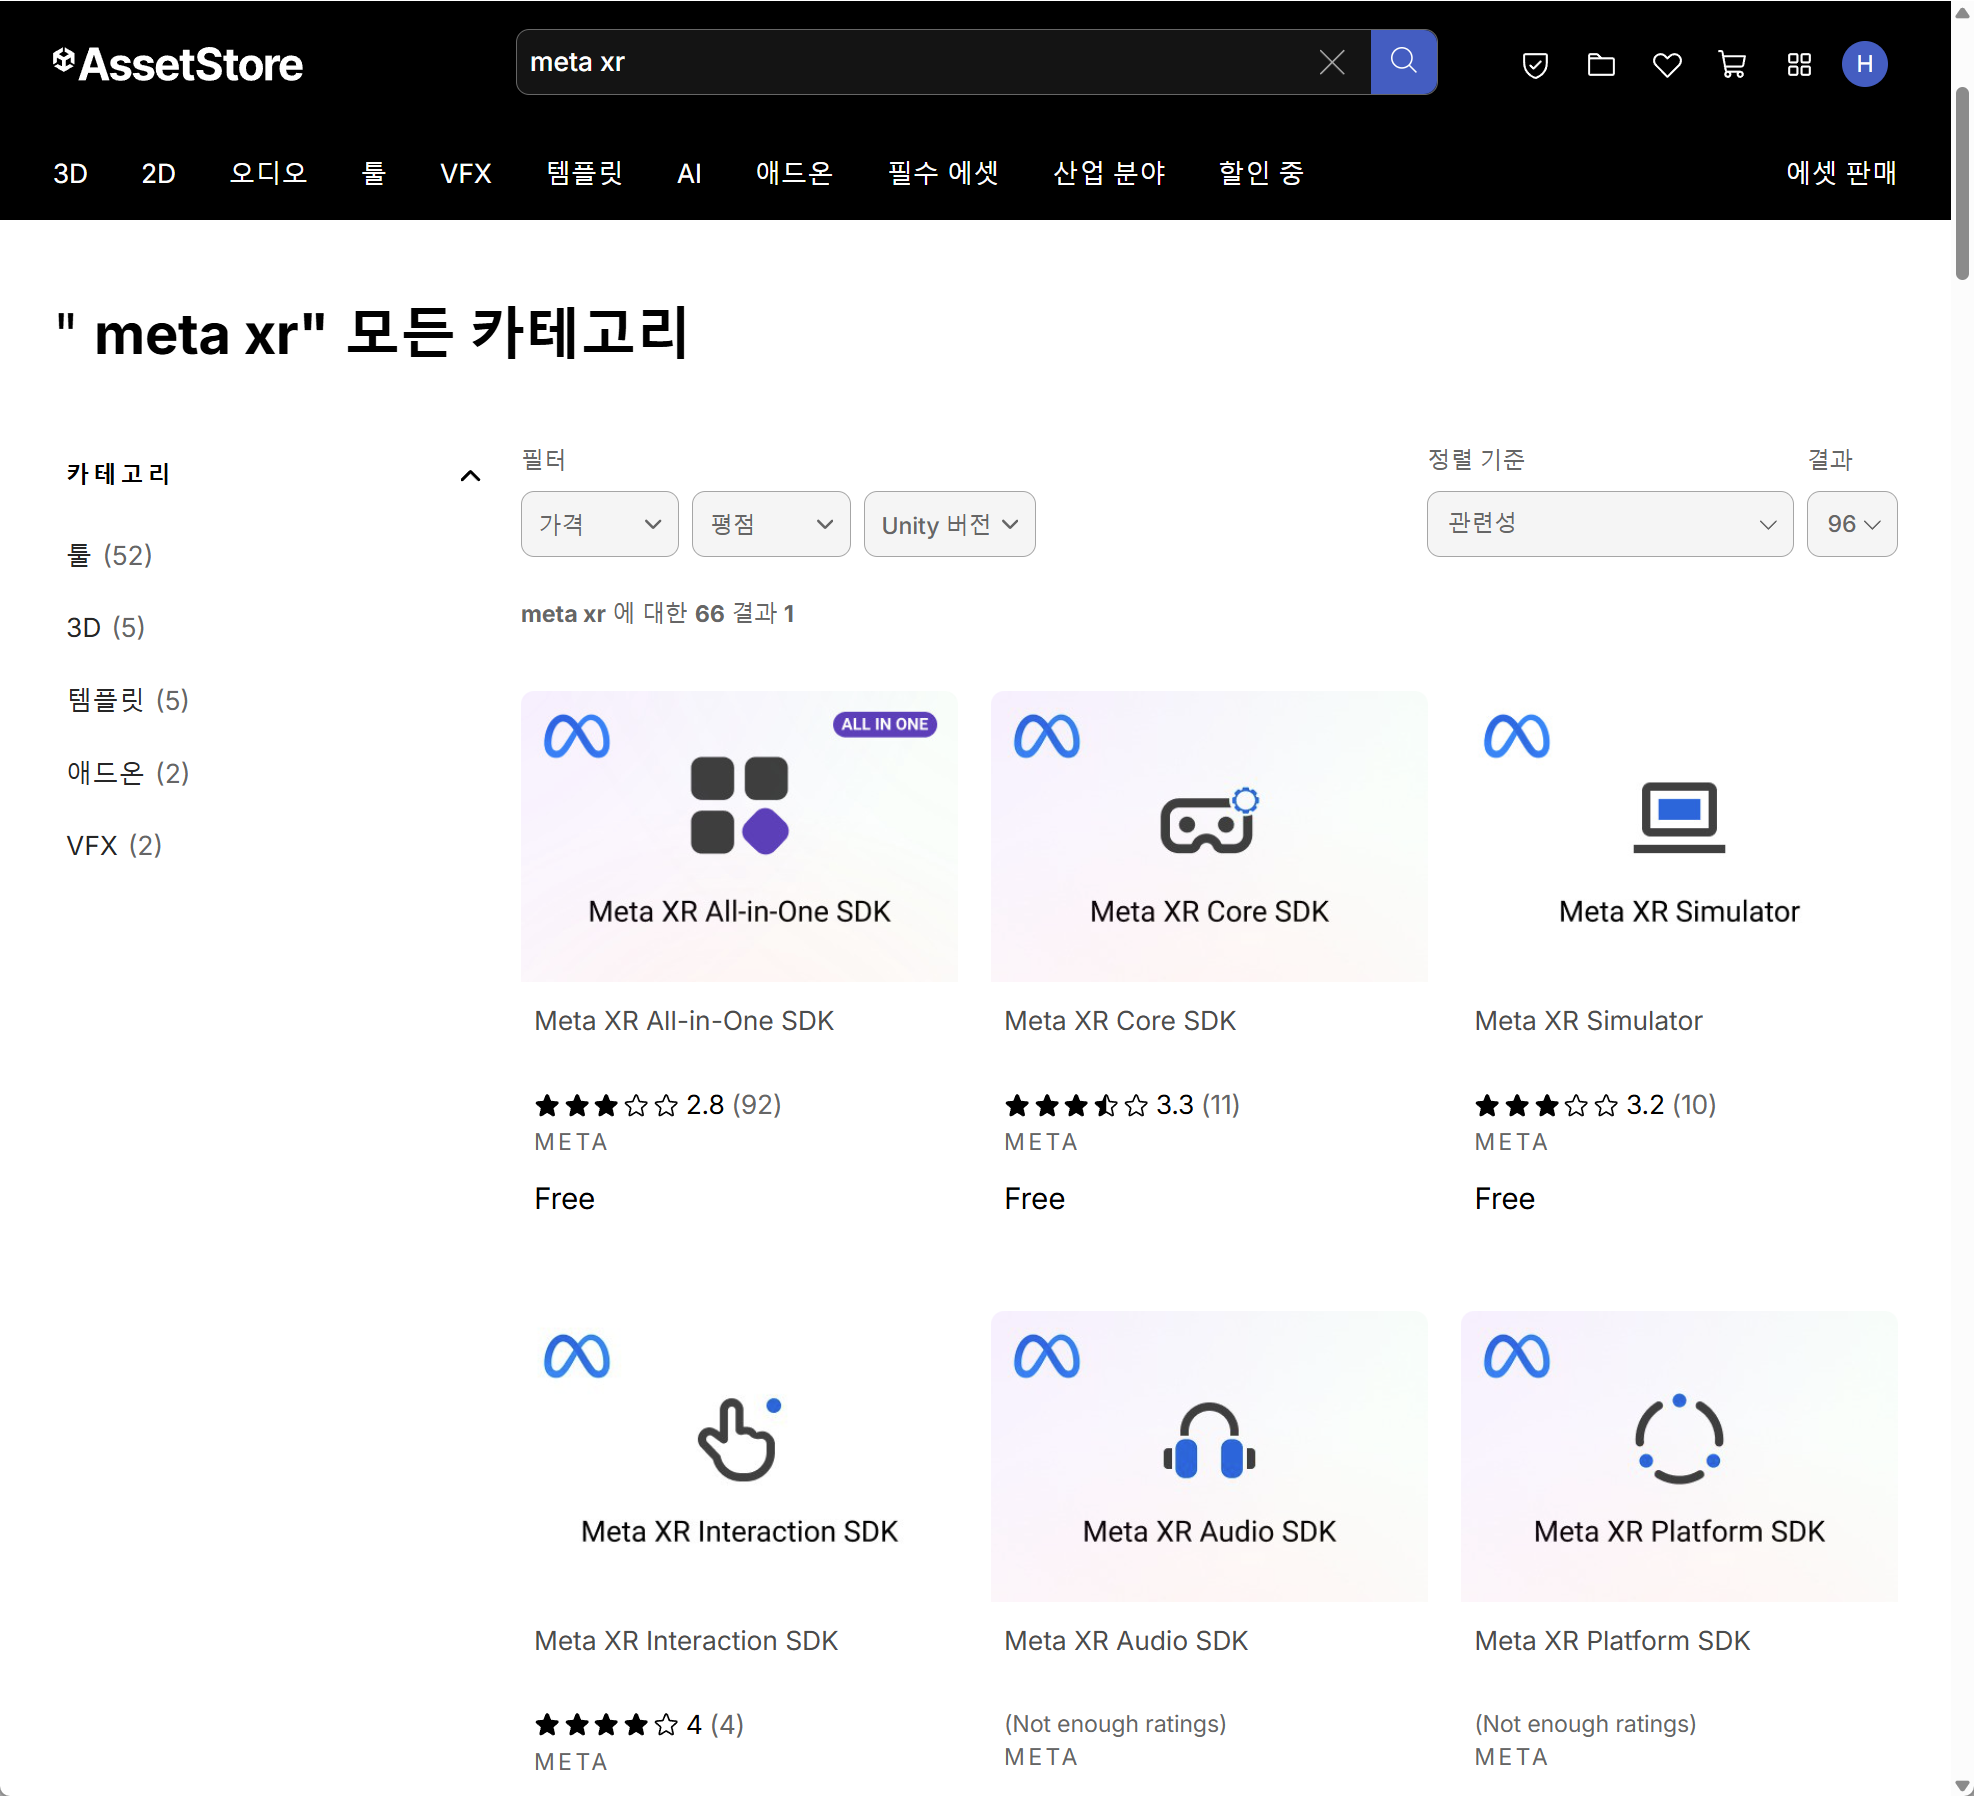
Task: Open Meta XR Simulator thumbnail
Action: [1678, 836]
